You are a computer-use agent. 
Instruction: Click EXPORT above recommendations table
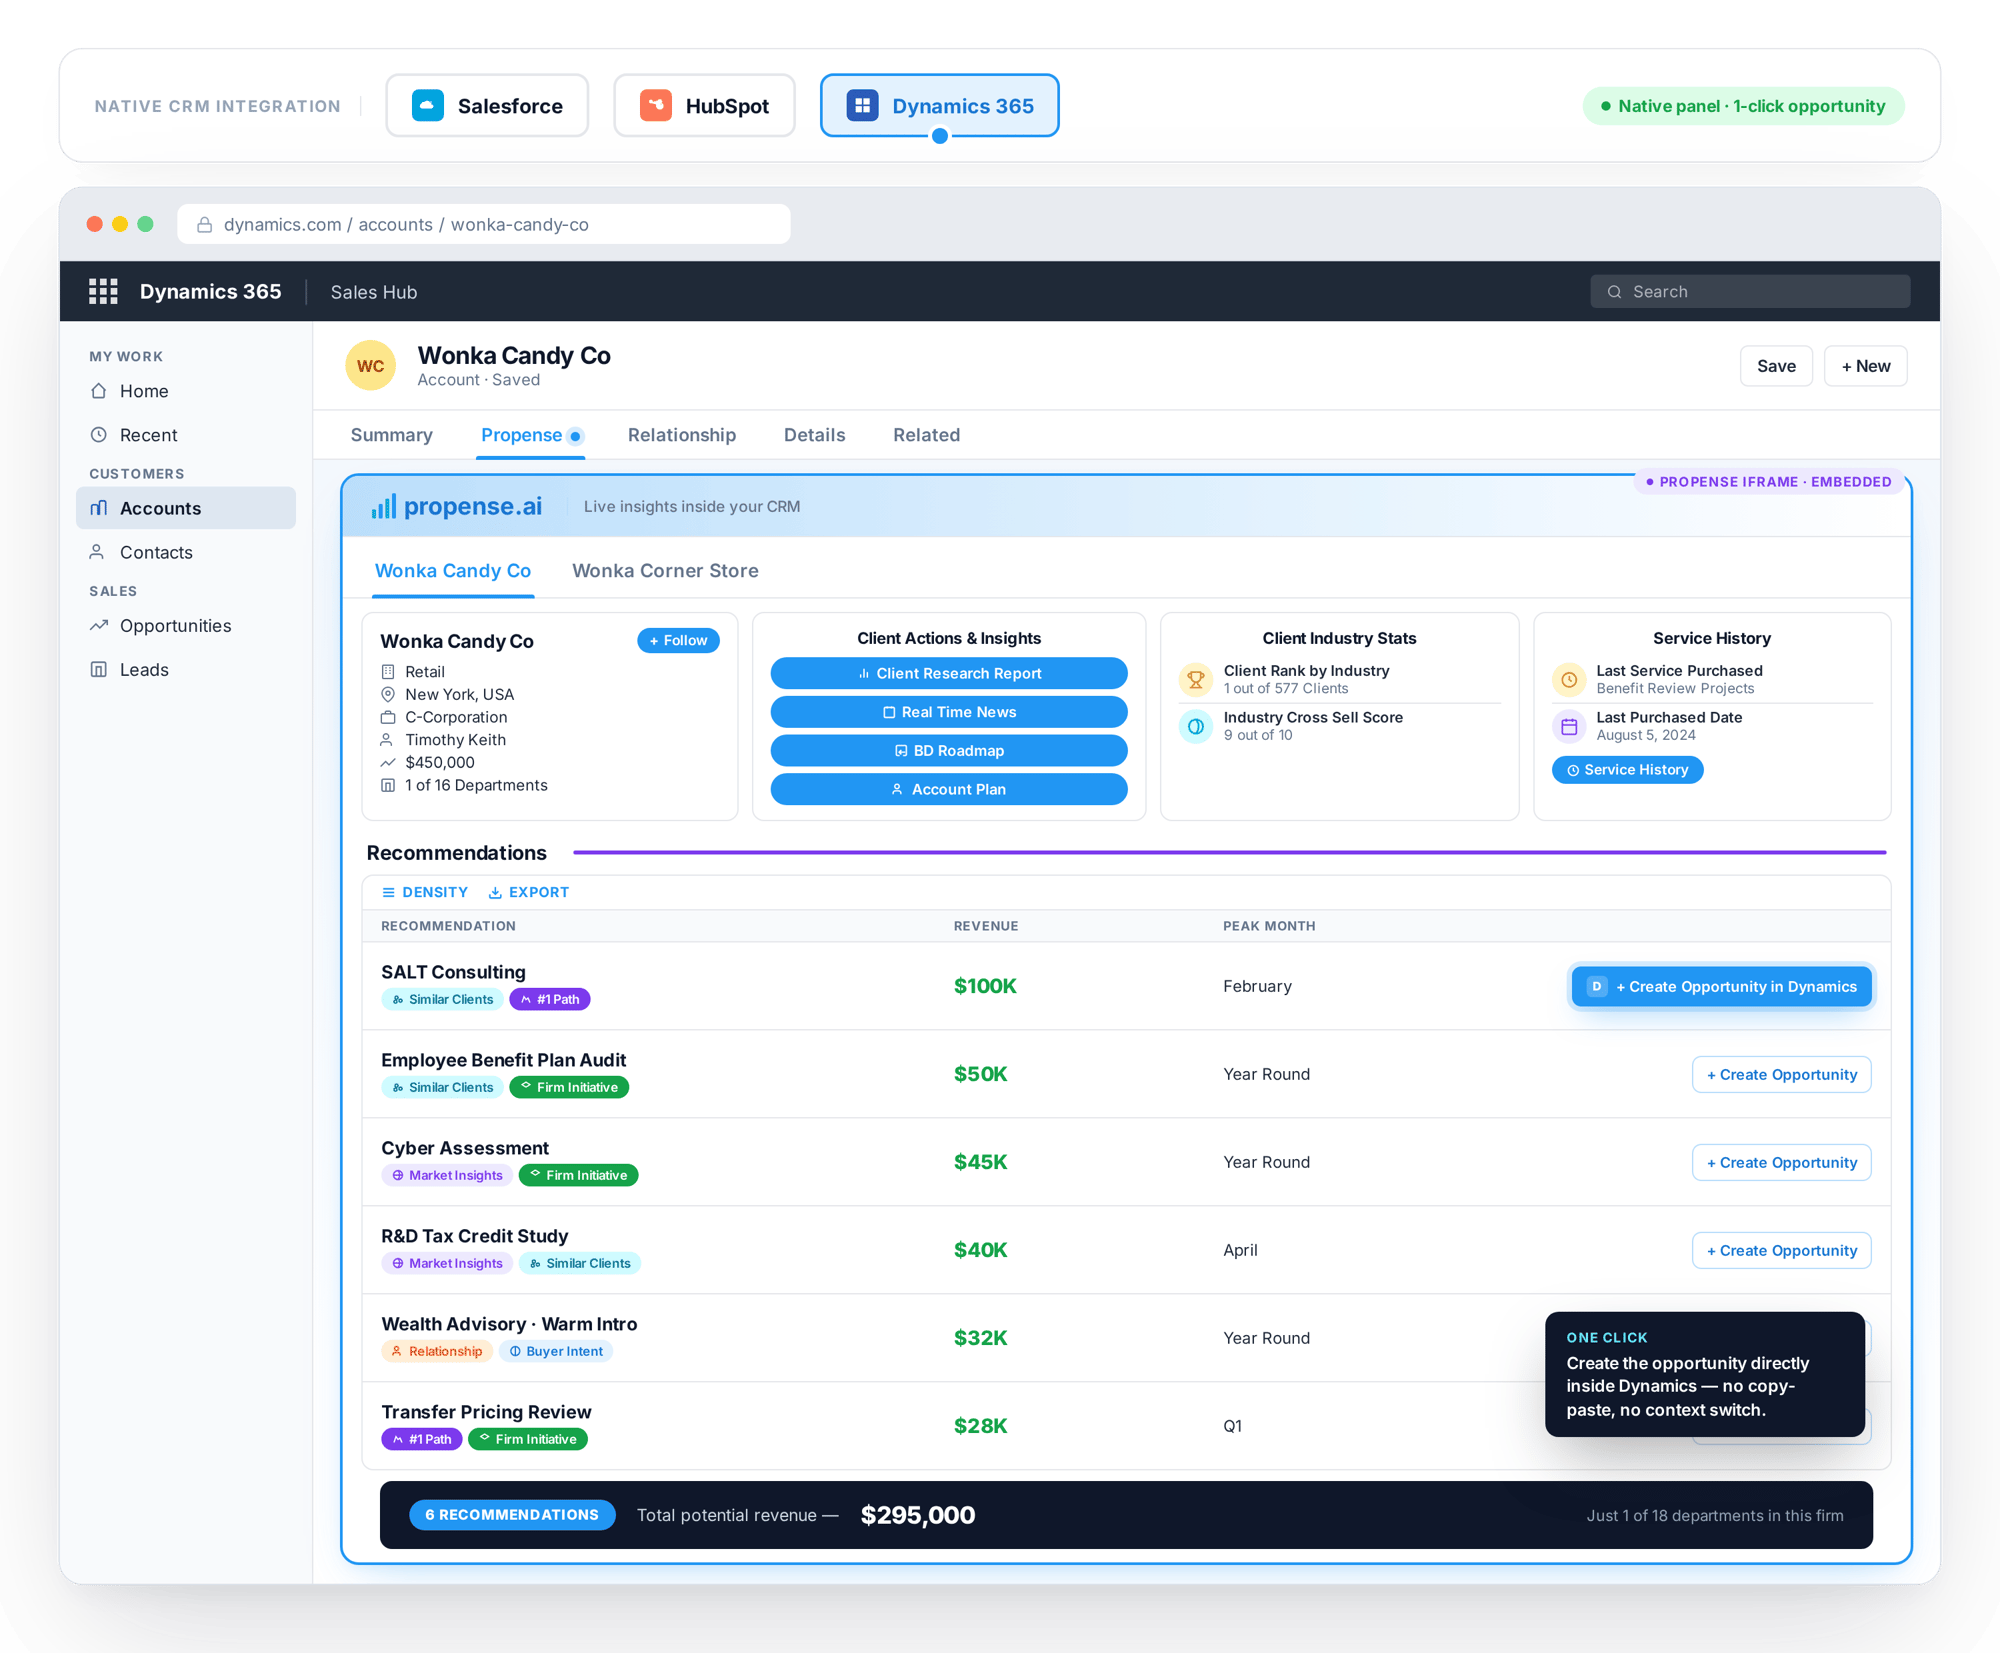(x=529, y=892)
